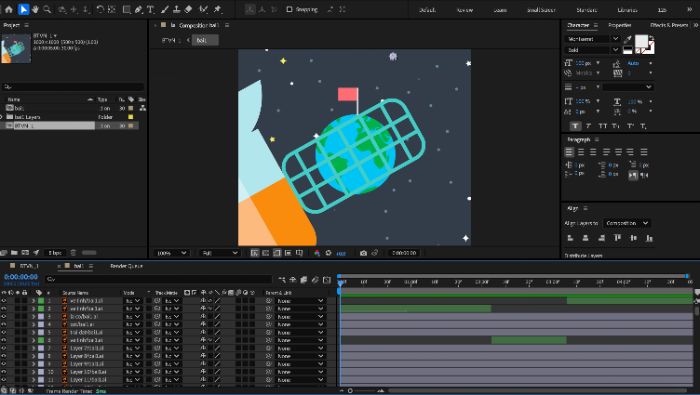700x395 pixels.
Task: Select the Puppet Pin tool
Action: pyautogui.click(x=218, y=9)
